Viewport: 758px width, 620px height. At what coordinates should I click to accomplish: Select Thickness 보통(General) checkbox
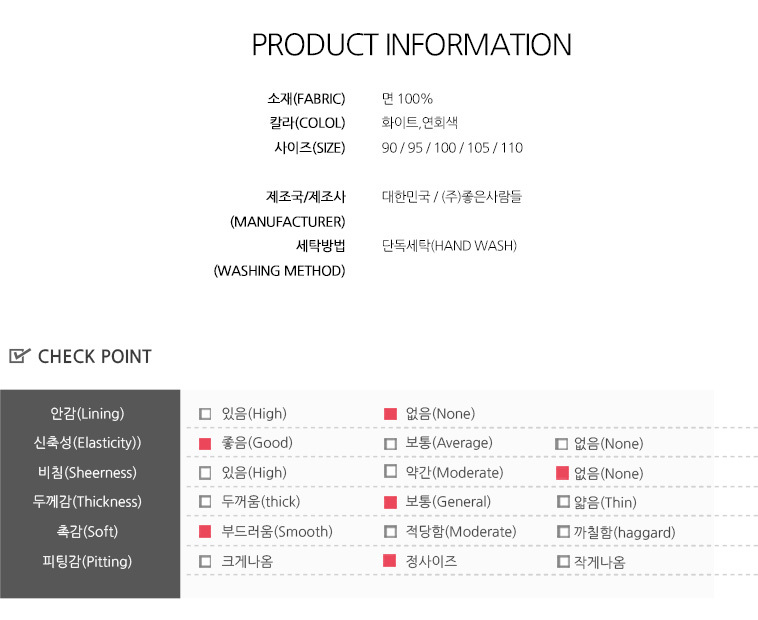pyautogui.click(x=391, y=502)
